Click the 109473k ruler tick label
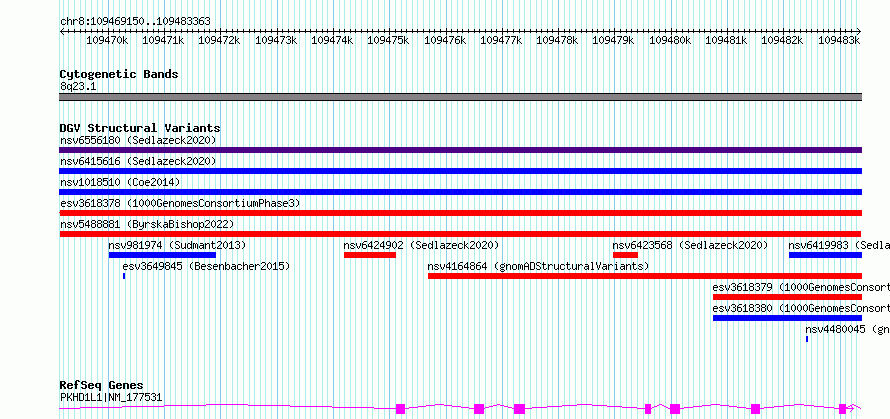 (x=276, y=40)
